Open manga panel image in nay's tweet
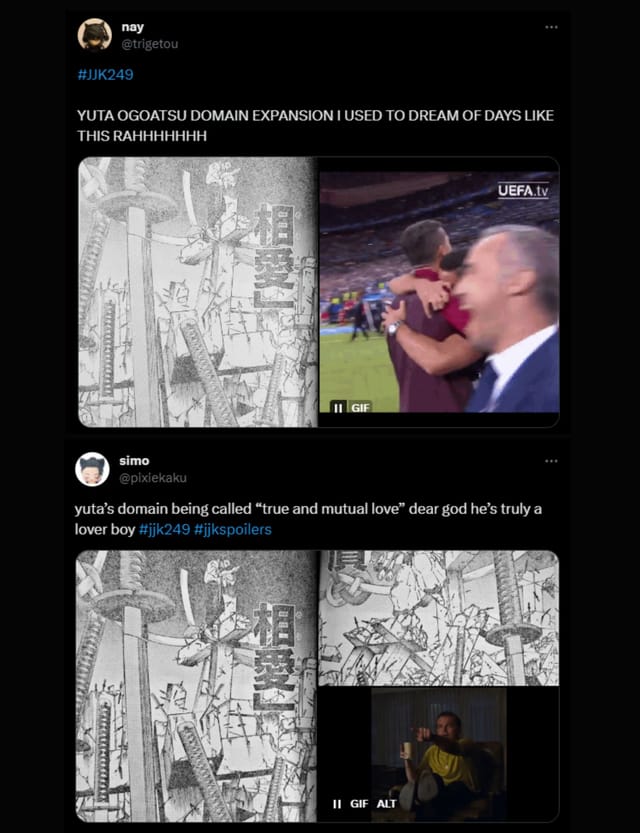 [198, 292]
